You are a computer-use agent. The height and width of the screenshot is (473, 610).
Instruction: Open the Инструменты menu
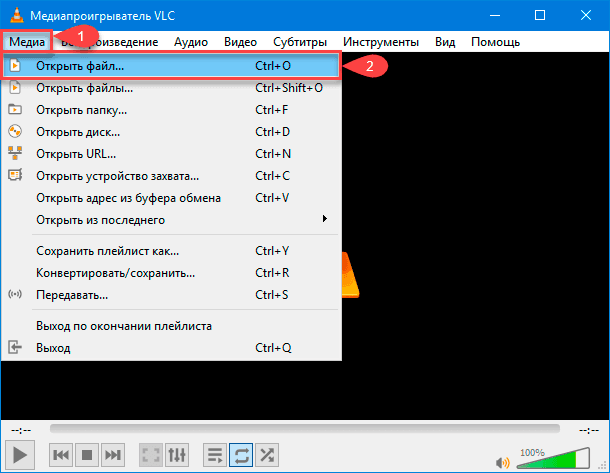pyautogui.click(x=381, y=42)
